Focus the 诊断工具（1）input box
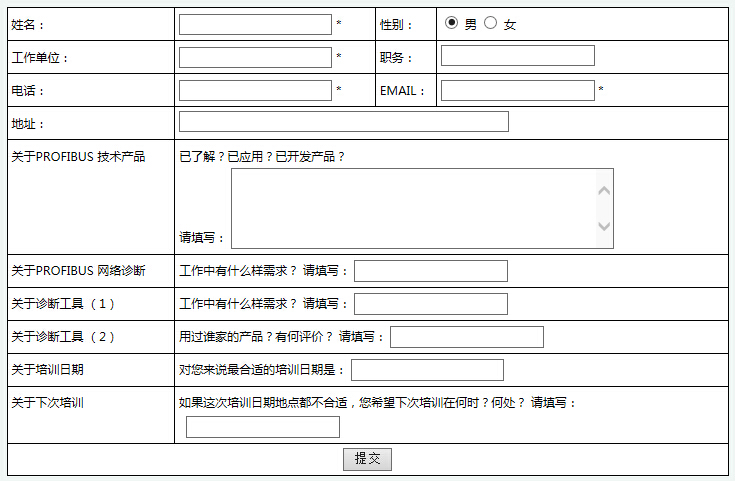 point(430,304)
